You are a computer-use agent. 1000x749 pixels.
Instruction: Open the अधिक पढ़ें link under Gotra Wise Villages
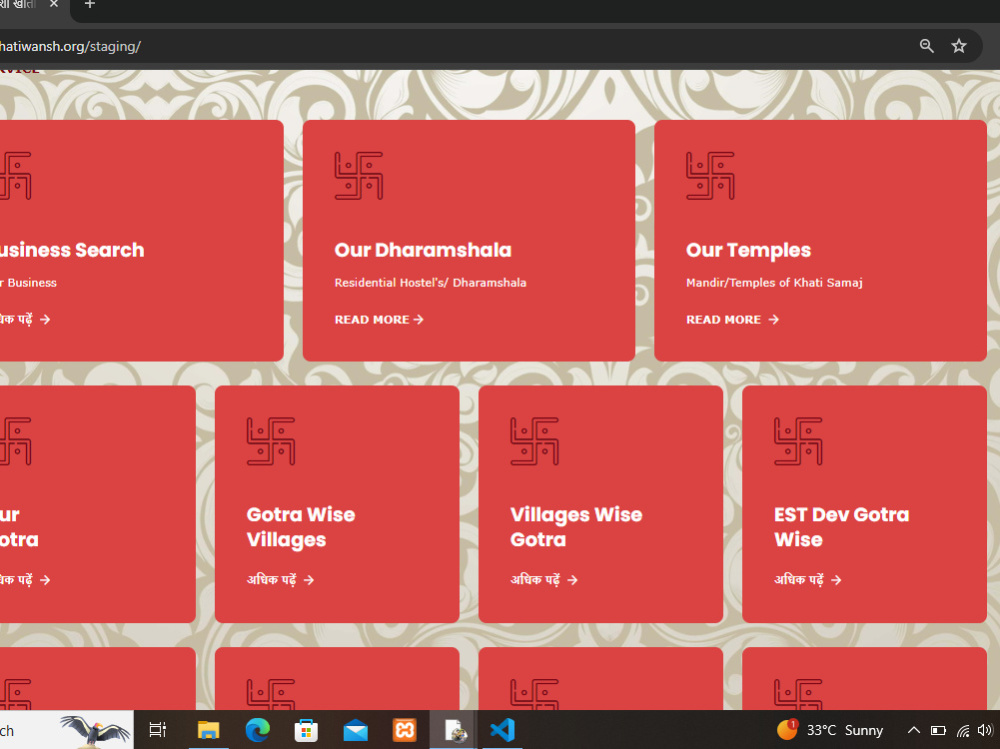point(280,579)
